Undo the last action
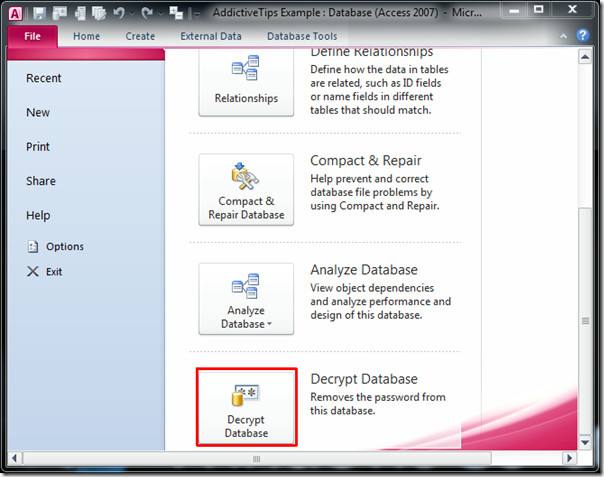Screen dimensions: 604x477 click(x=119, y=13)
